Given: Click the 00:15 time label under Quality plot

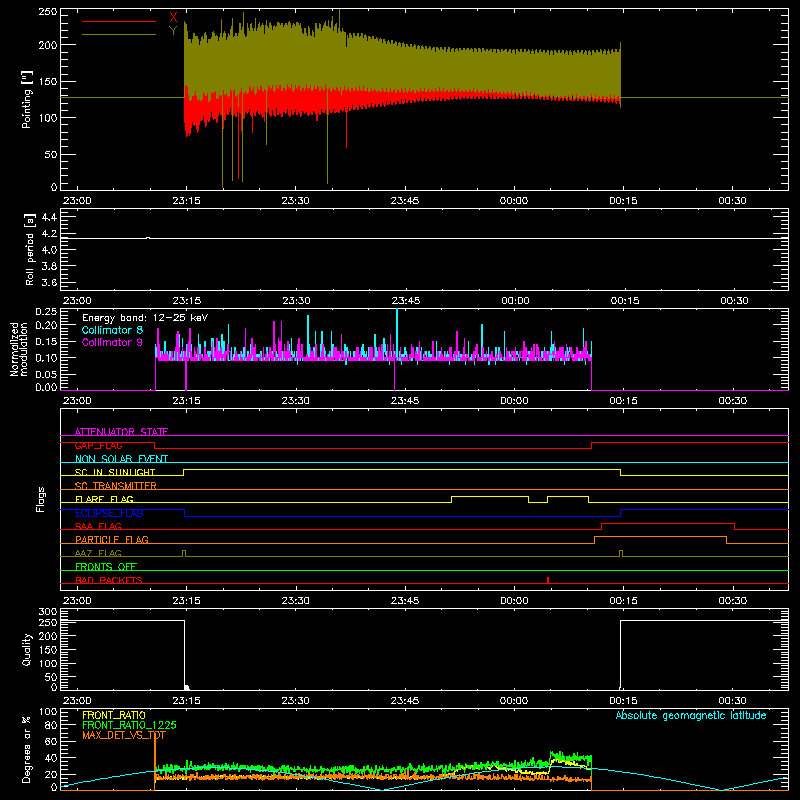Looking at the screenshot, I should tap(623, 701).
